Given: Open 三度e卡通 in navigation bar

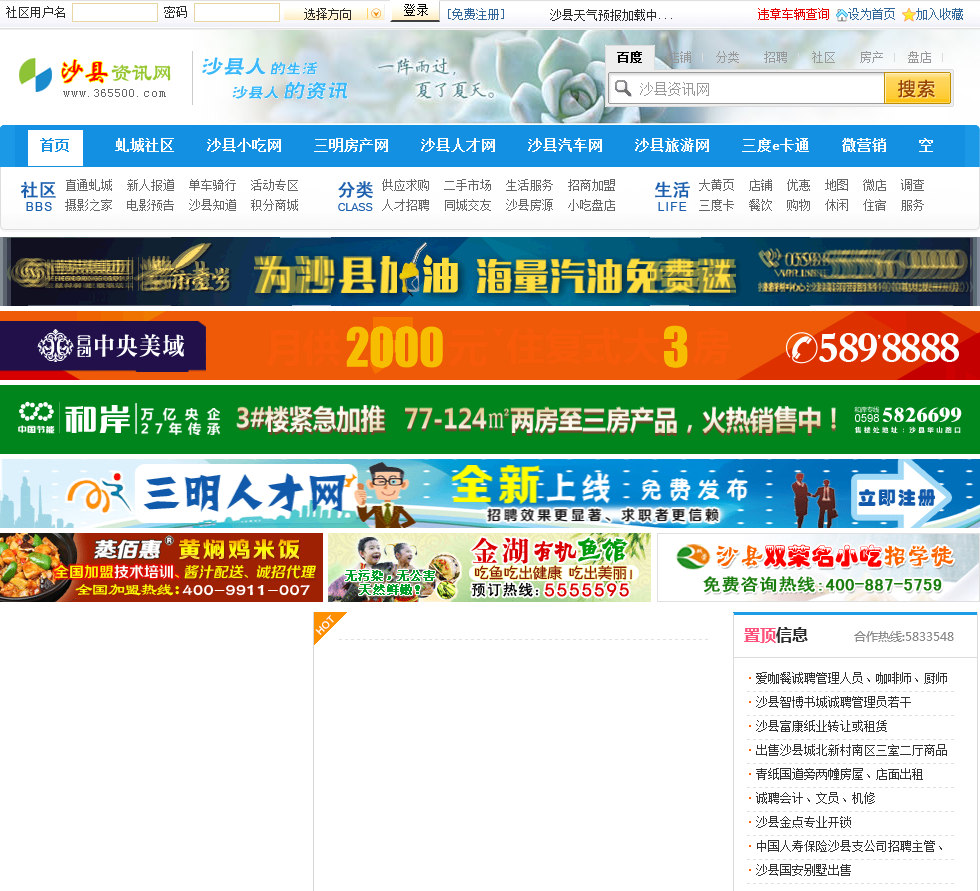Looking at the screenshot, I should tap(776, 146).
